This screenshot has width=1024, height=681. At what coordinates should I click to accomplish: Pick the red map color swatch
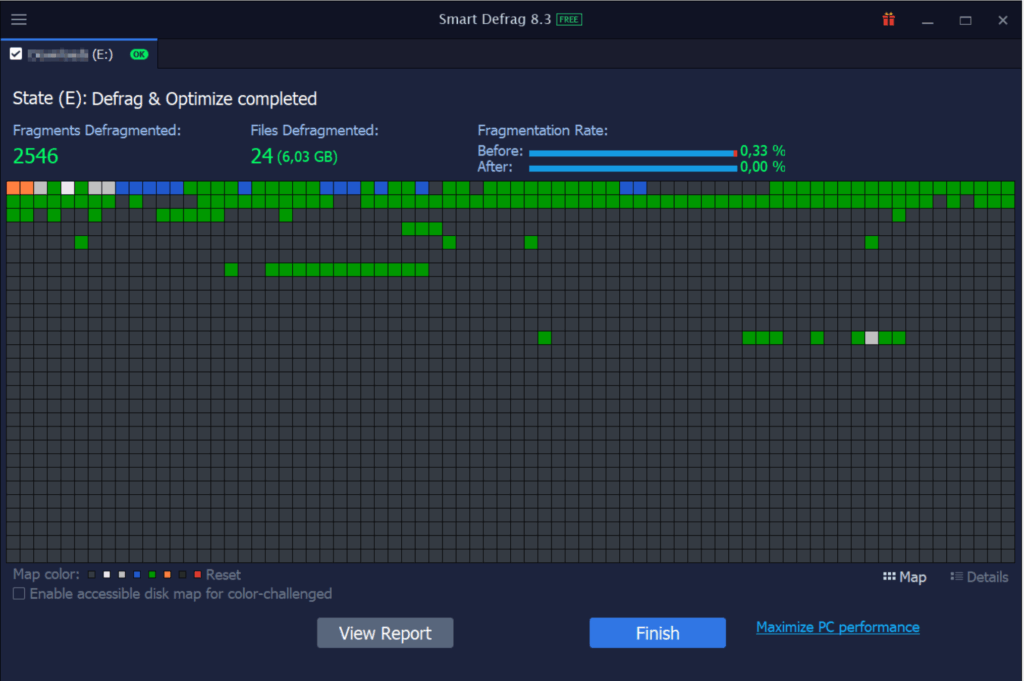[x=197, y=575]
